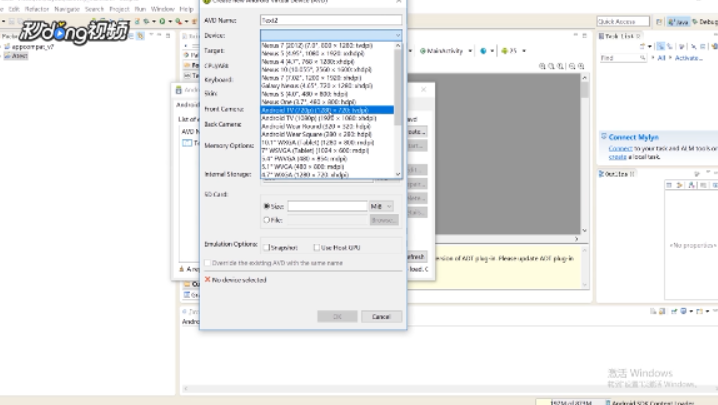The image size is (718, 405).
Task: Choose Android Wear Round from the device list
Action: 327,126
